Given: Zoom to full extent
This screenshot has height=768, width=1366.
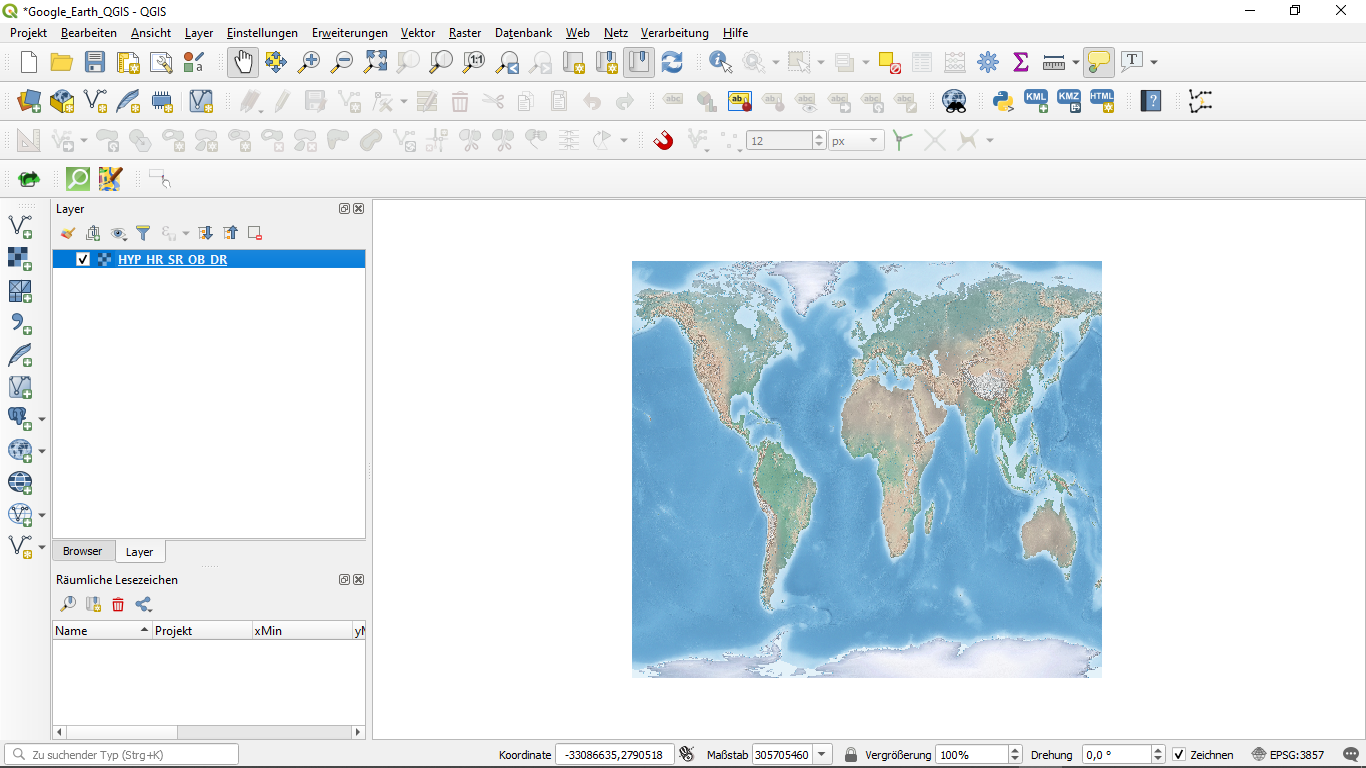Looking at the screenshot, I should click(x=375, y=62).
